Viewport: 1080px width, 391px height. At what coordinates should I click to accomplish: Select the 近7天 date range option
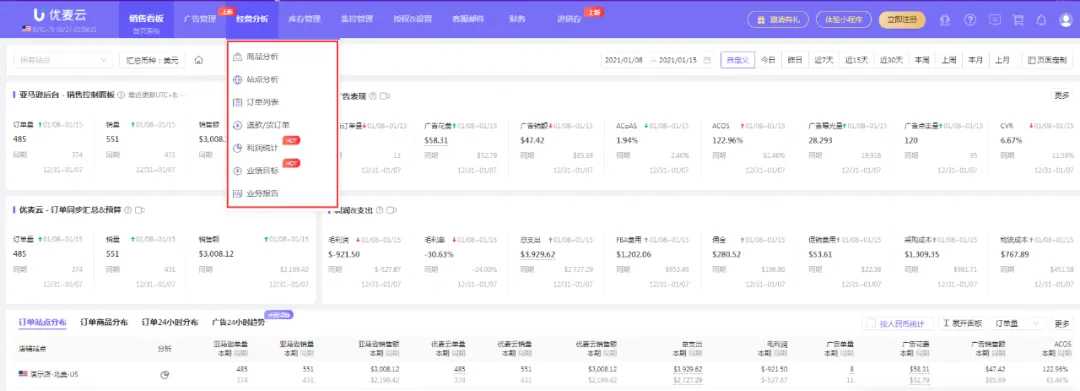pos(824,60)
